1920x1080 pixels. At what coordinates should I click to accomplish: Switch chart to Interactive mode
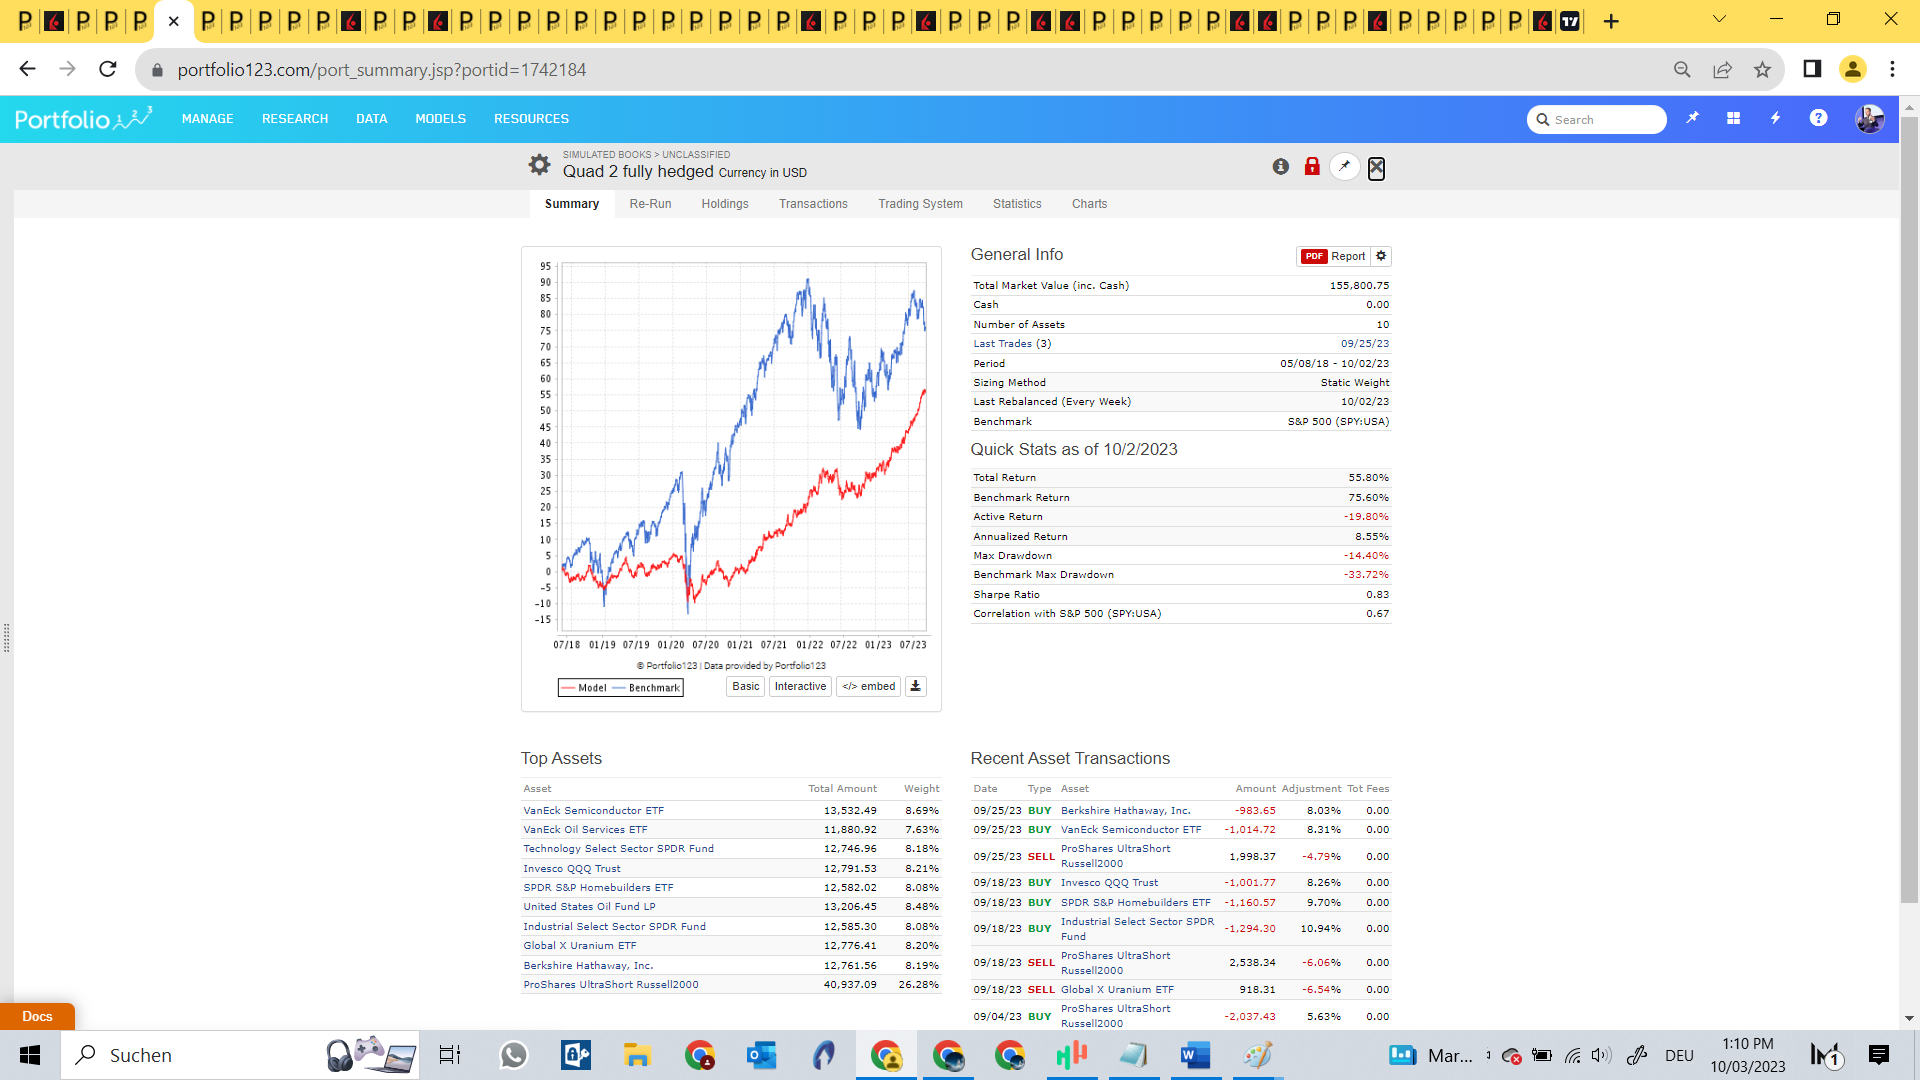point(800,687)
